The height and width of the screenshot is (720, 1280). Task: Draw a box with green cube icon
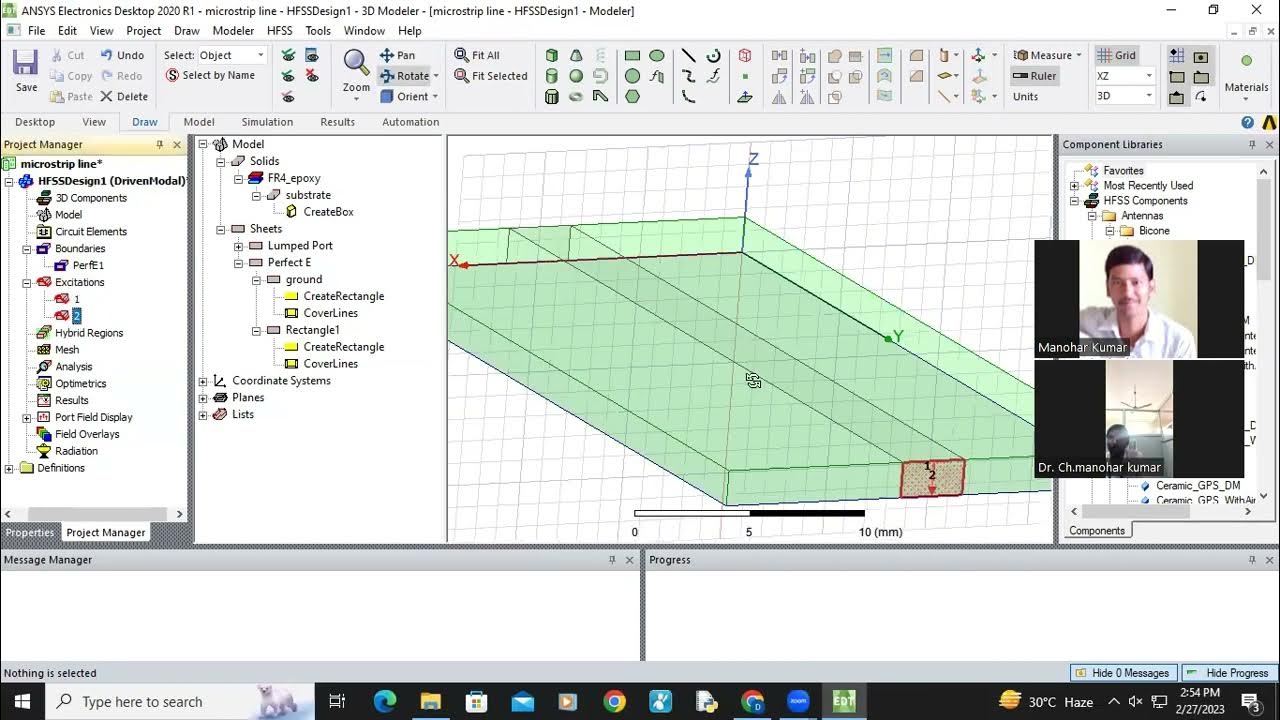click(x=552, y=55)
